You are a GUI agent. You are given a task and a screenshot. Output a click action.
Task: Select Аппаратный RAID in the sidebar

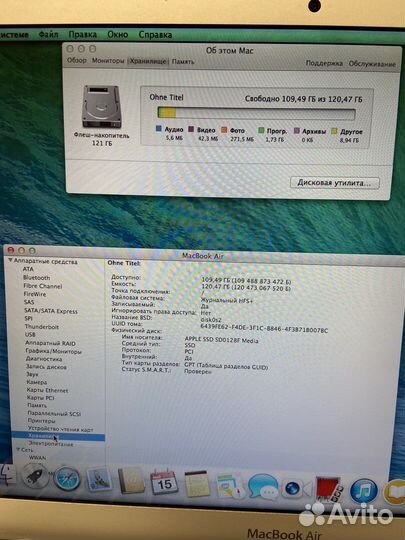pos(50,343)
